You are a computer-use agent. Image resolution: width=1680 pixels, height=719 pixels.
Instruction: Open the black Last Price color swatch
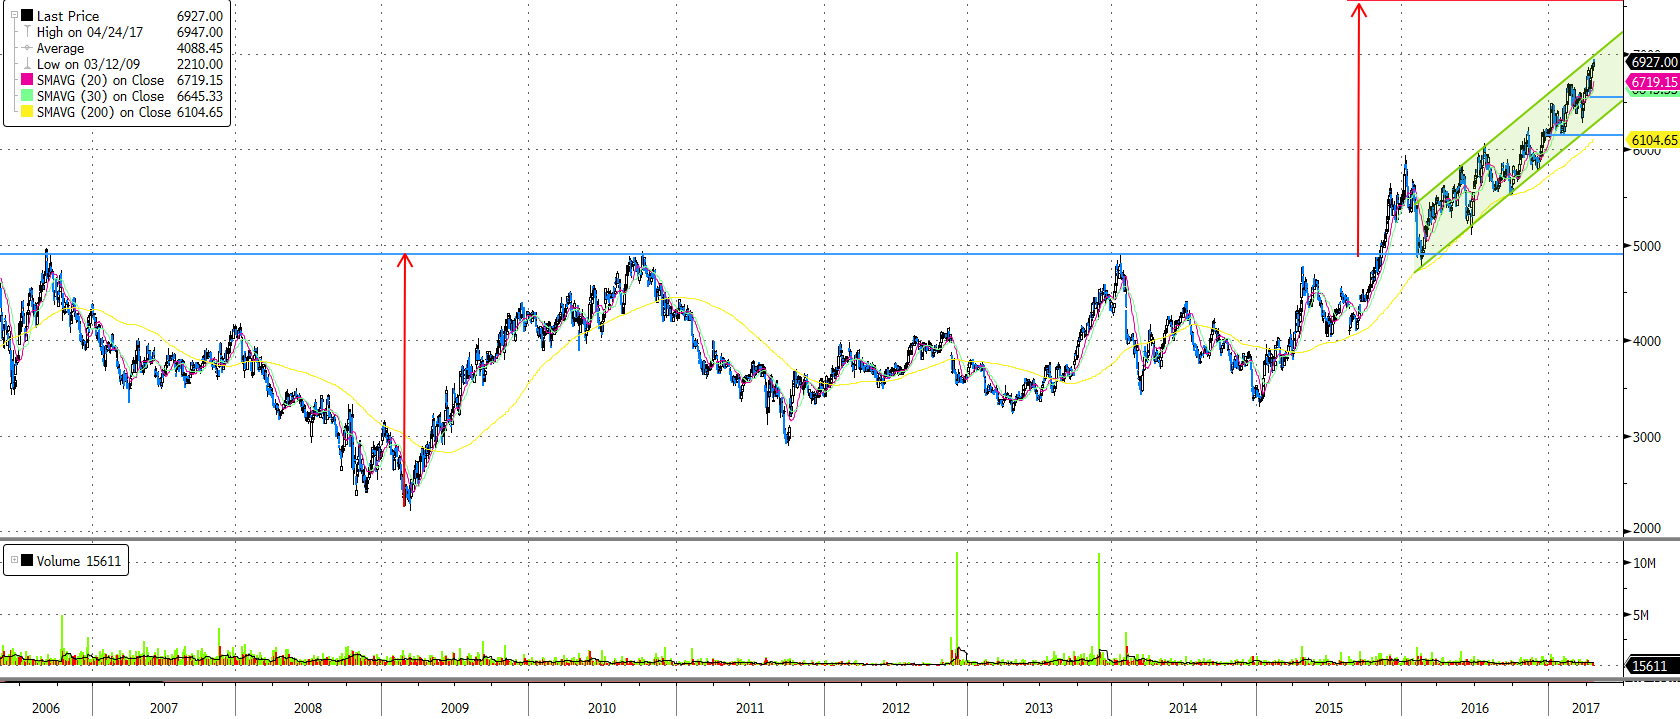pos(27,16)
